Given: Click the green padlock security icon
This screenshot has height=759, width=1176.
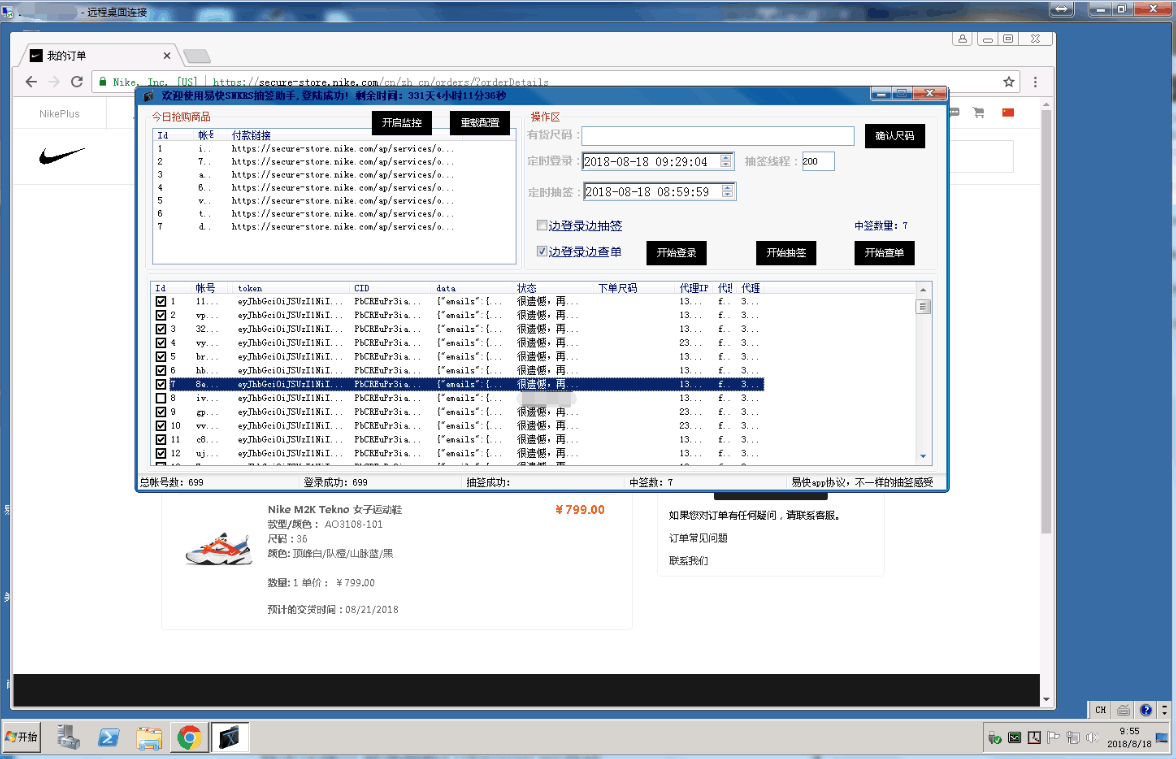Looking at the screenshot, I should pyautogui.click(x=103, y=82).
